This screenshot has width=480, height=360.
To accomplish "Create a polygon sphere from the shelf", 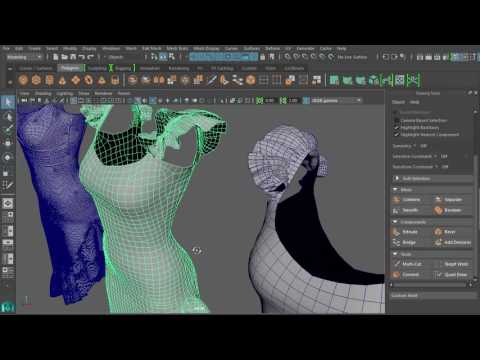I will [23, 80].
